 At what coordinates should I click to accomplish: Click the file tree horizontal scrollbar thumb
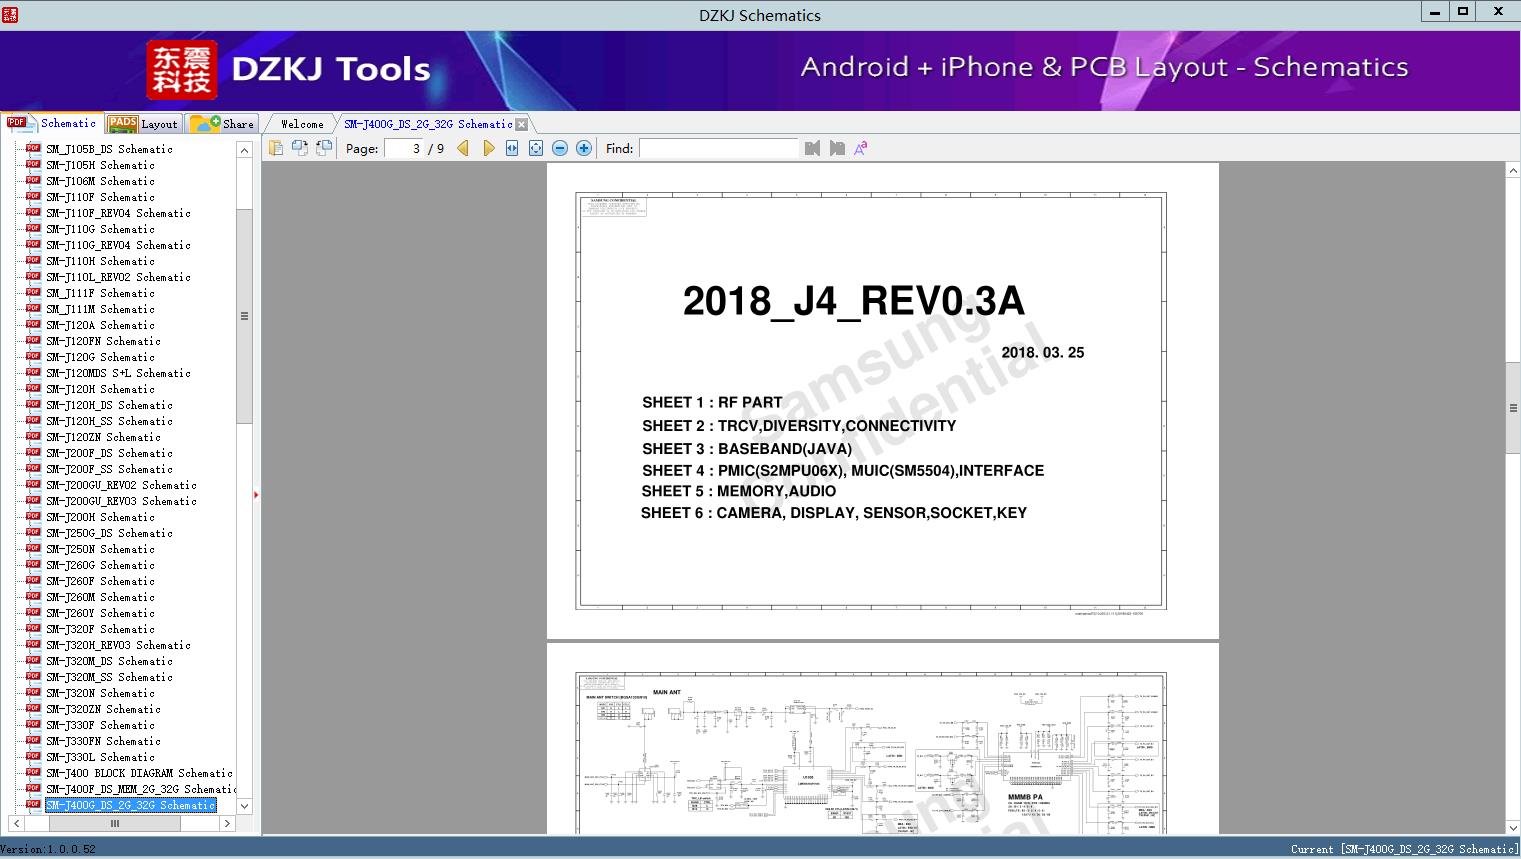point(114,824)
